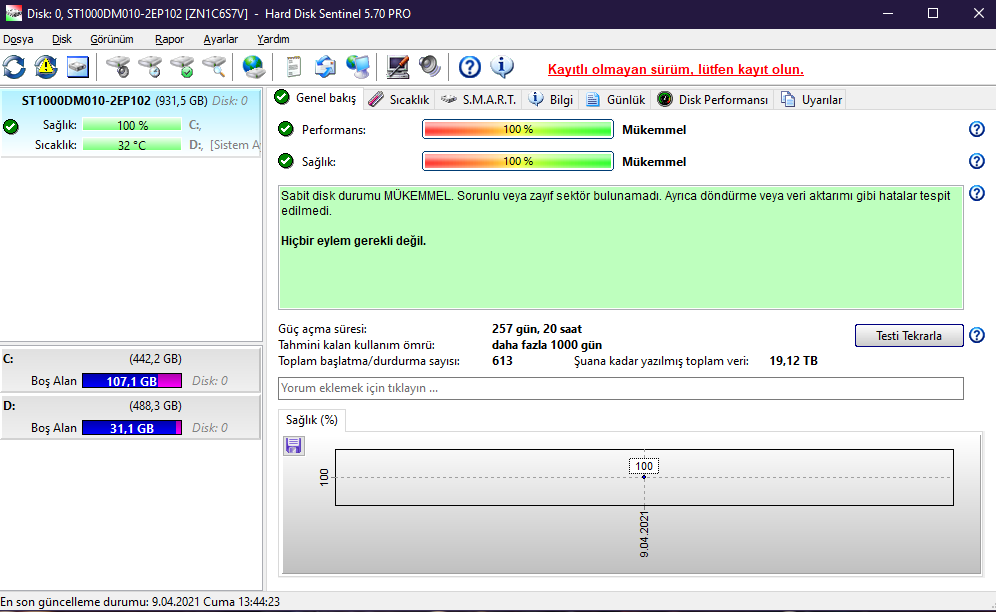Open the Ayarlar menu

220,39
